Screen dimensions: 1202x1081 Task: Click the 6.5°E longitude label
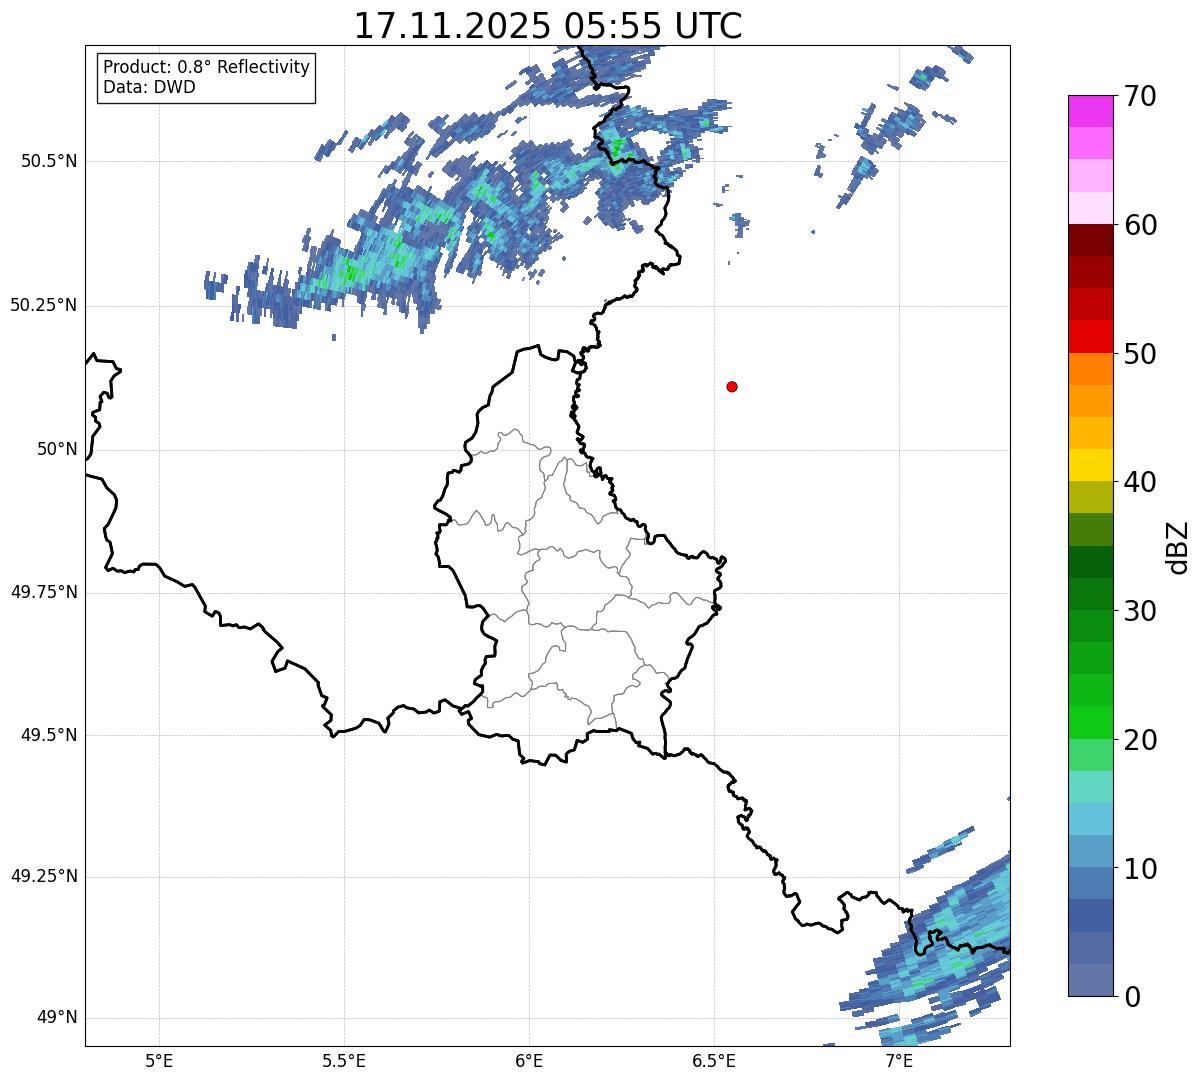pyautogui.click(x=714, y=1060)
